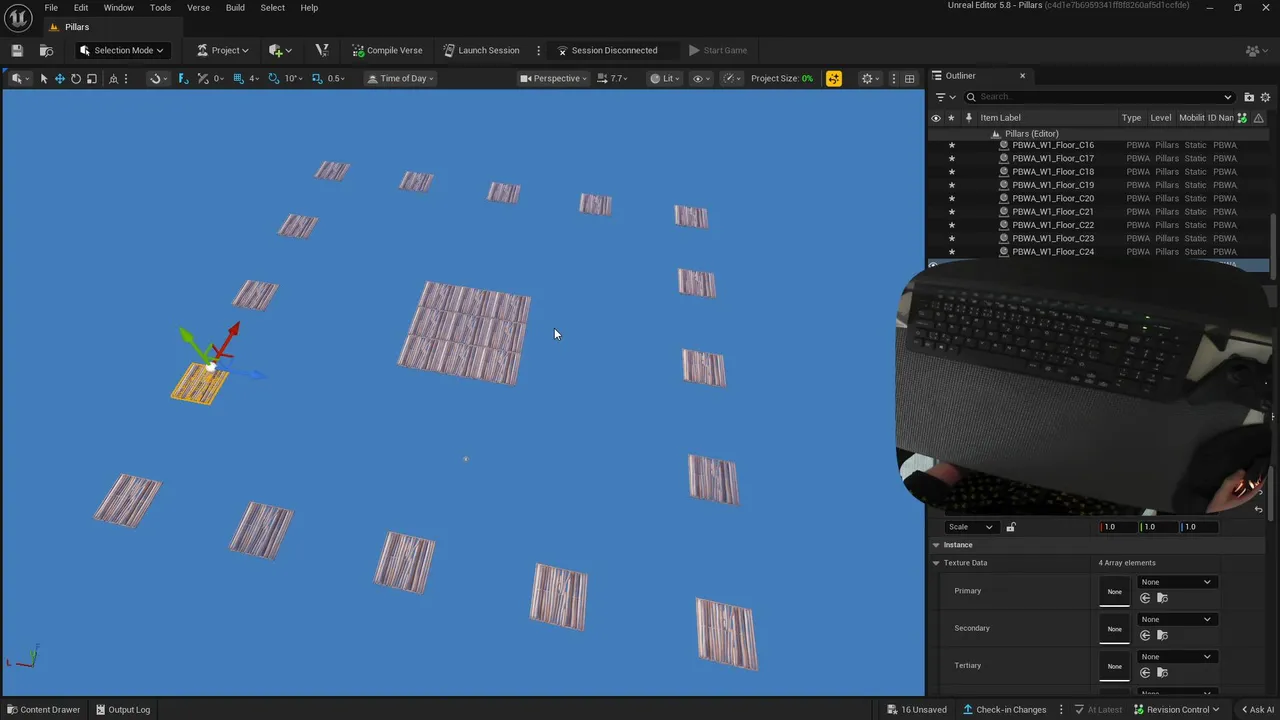Viewport: 1280px width, 720px height.
Task: Choose the select arrow tool in viewport toolbar
Action: [44, 78]
